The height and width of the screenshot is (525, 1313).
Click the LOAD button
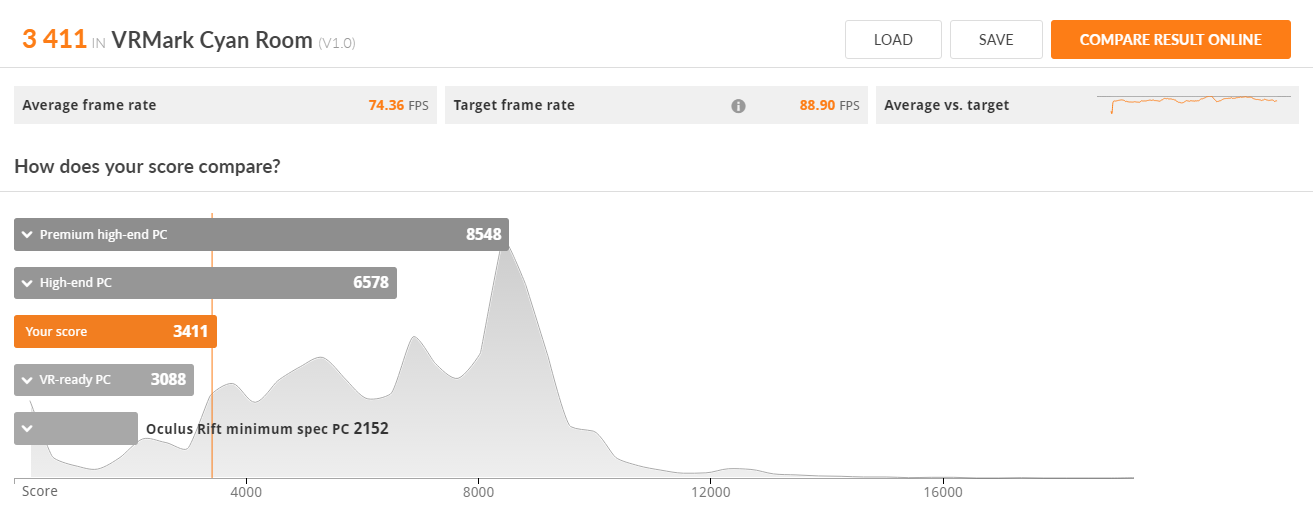(893, 40)
